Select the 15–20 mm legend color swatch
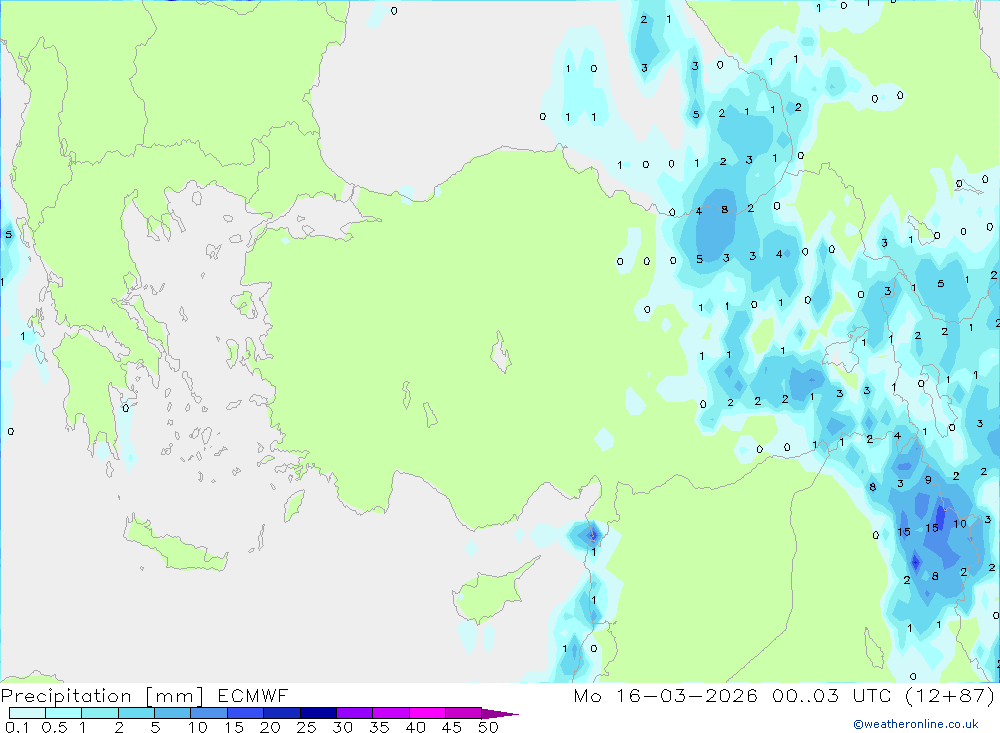Viewport: 1000px width, 733px height. (x=246, y=713)
